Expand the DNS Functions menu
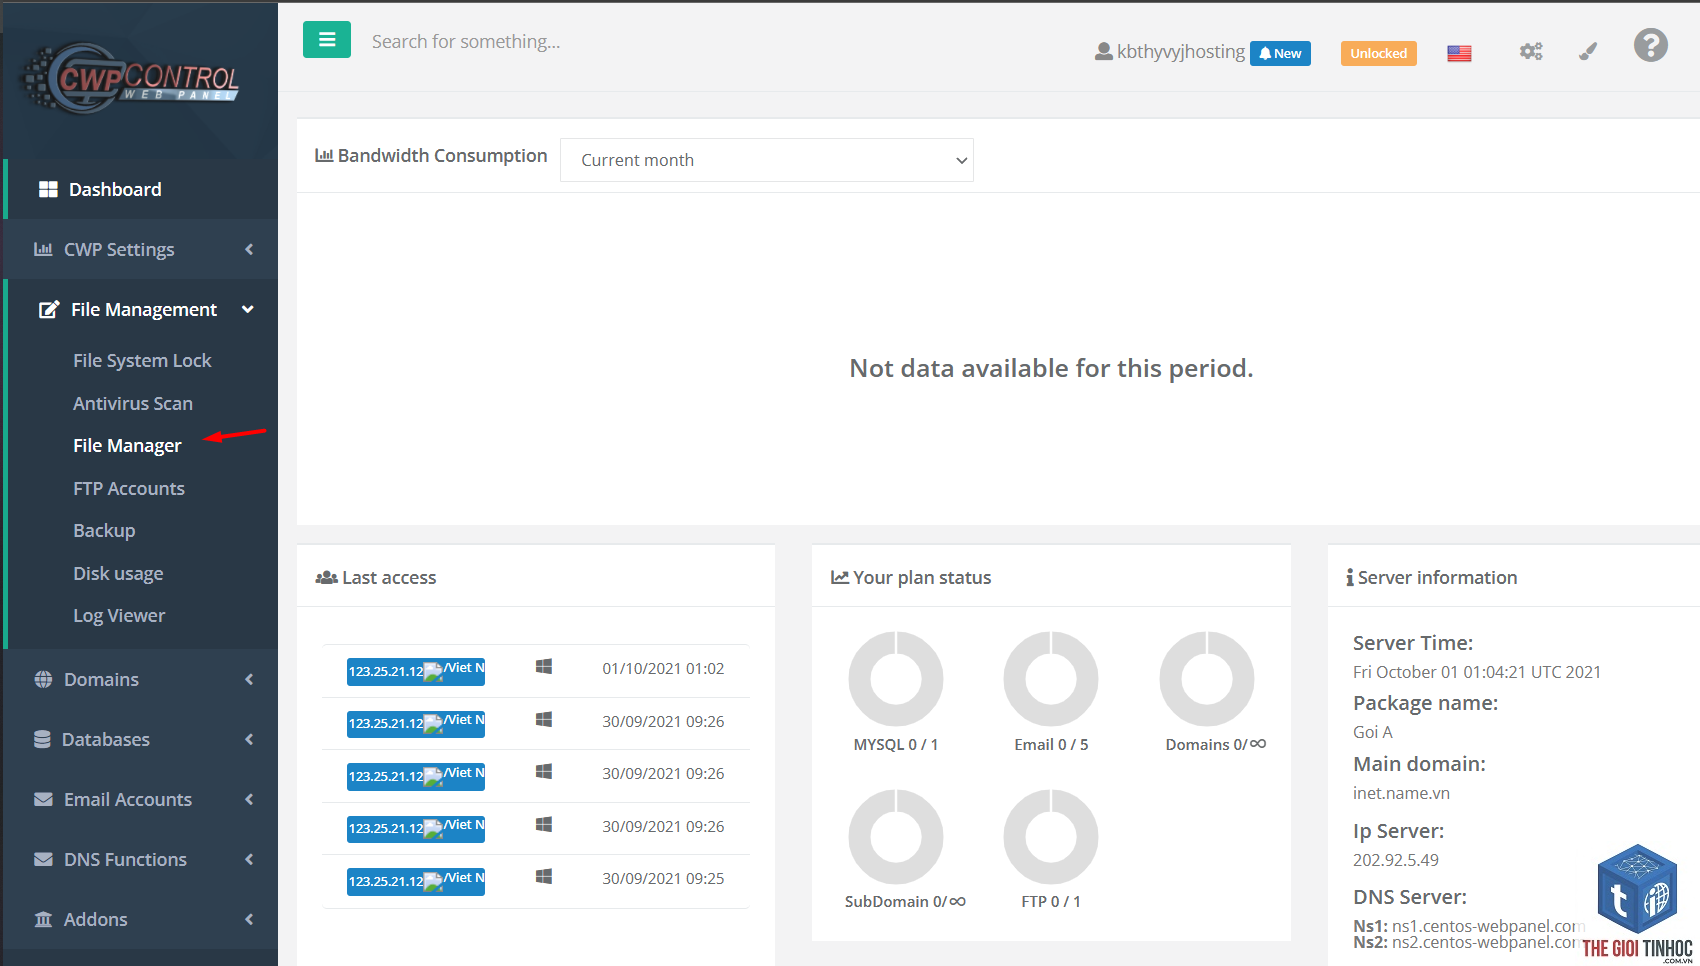The image size is (1700, 966). click(141, 859)
